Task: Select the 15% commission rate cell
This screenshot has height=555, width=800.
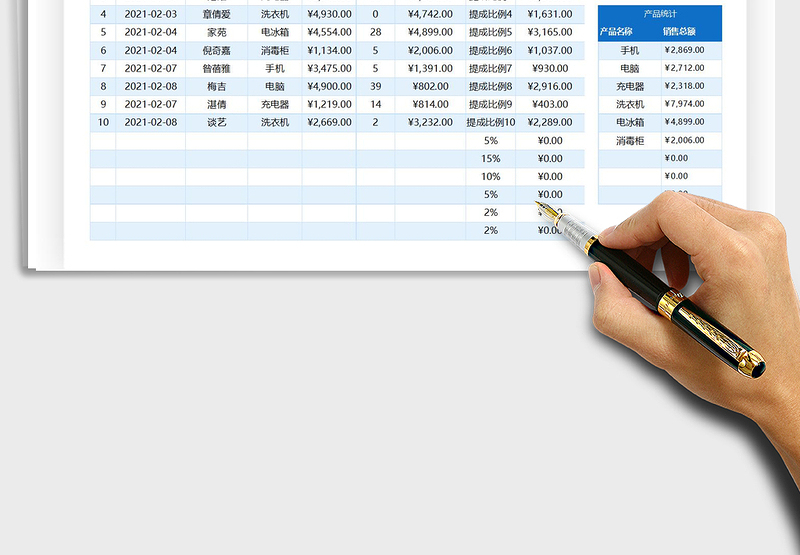Action: pyautogui.click(x=490, y=158)
